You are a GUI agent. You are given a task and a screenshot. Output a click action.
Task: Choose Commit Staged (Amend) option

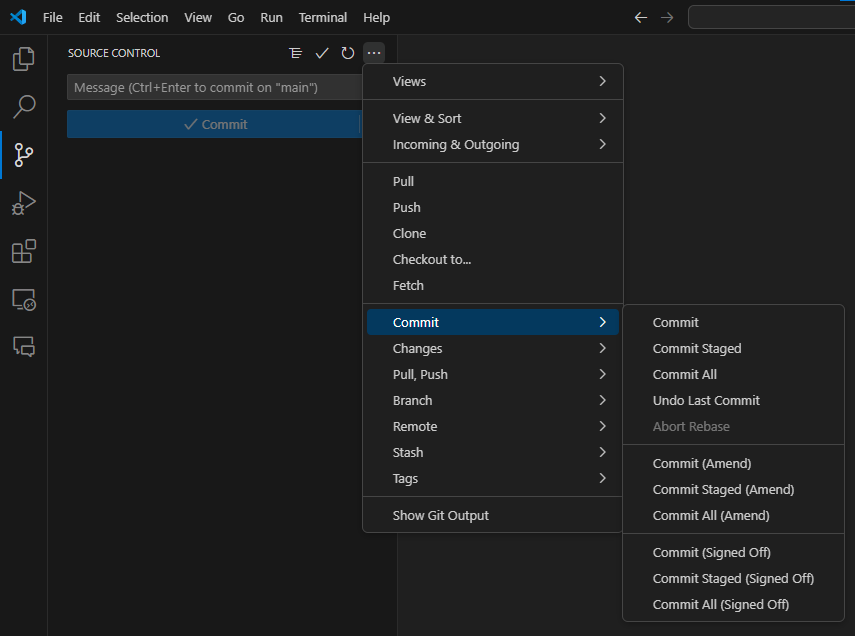point(723,489)
